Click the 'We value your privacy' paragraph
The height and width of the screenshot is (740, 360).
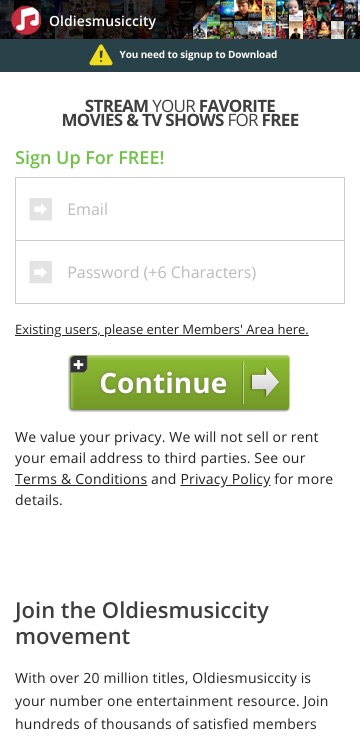click(174, 468)
